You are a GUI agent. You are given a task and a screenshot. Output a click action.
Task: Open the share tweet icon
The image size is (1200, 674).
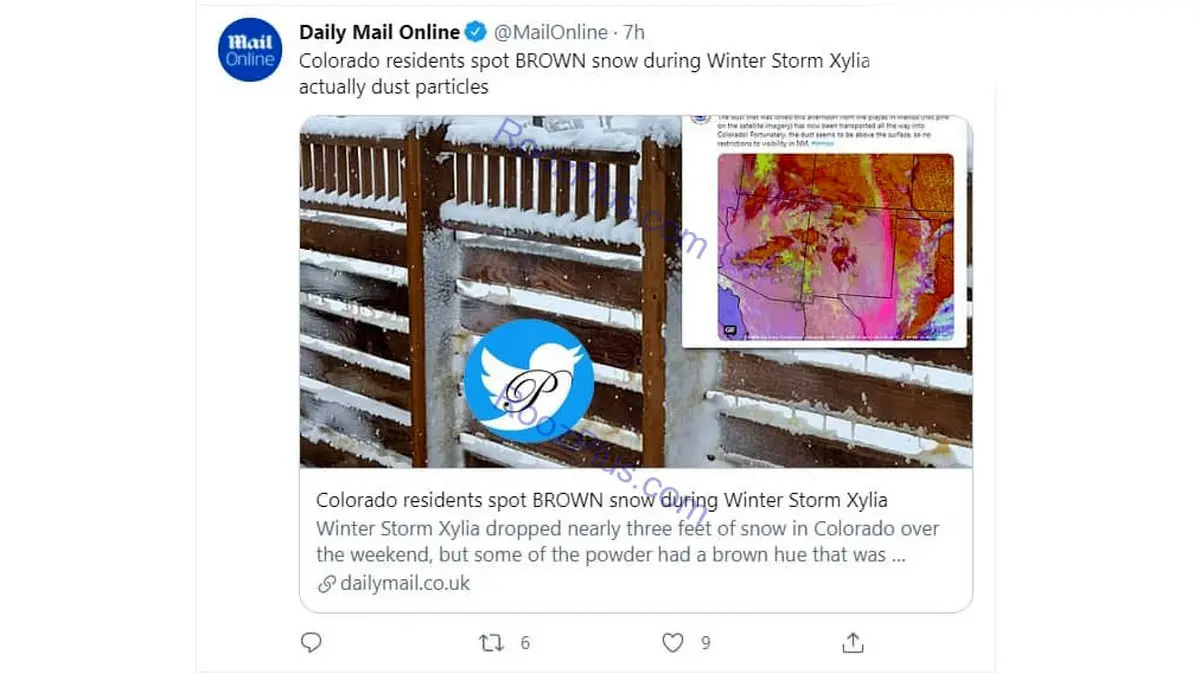pos(853,642)
